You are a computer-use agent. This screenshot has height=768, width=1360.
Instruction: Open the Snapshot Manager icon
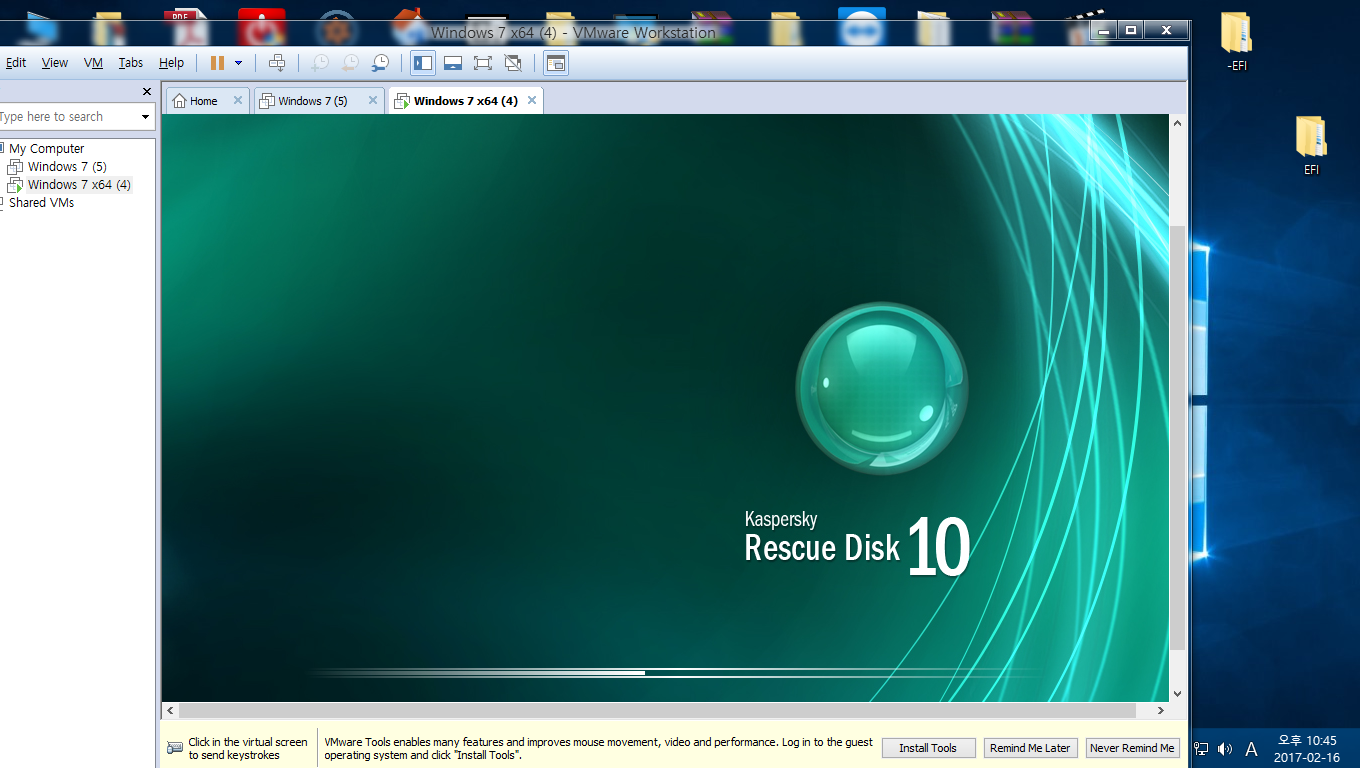point(380,63)
